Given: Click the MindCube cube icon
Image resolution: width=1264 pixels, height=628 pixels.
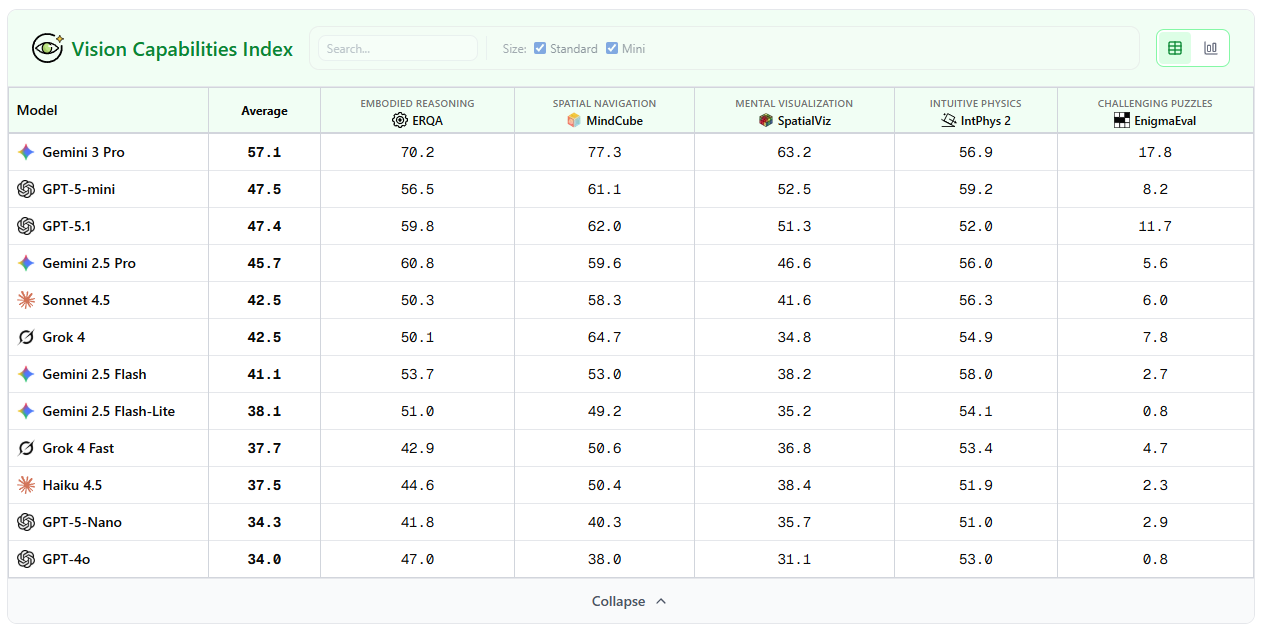Looking at the screenshot, I should point(574,121).
